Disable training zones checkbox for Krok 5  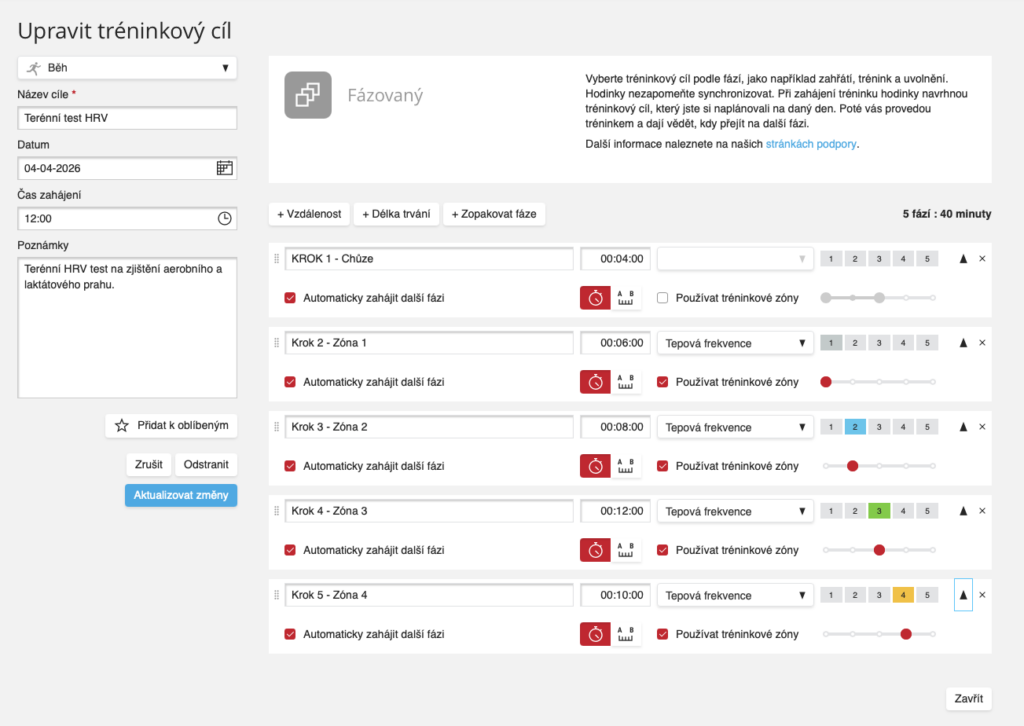pos(663,634)
